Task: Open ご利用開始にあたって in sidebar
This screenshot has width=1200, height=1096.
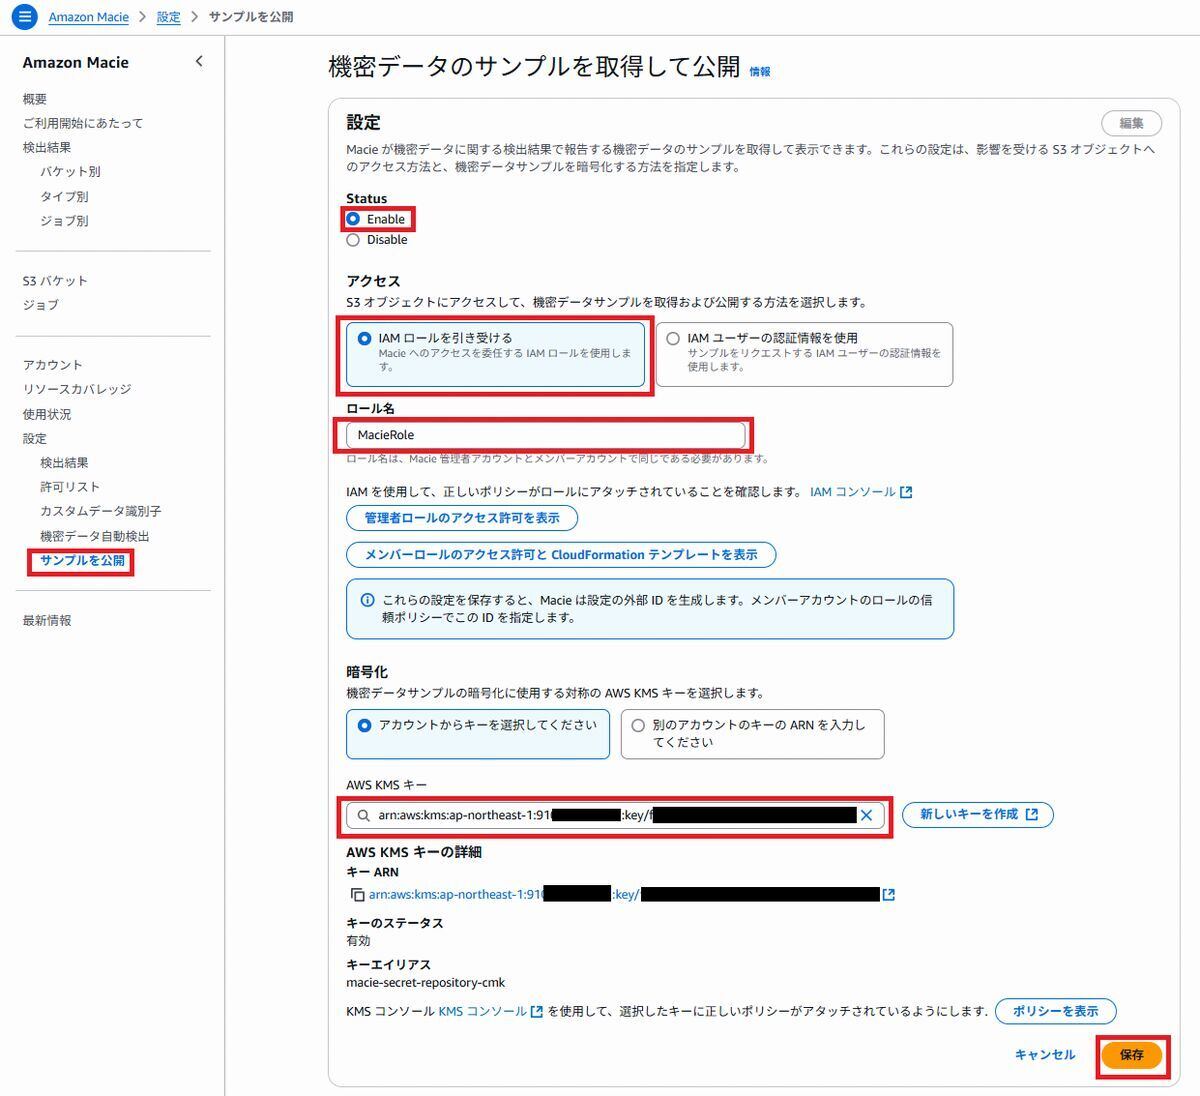Action: click(x=83, y=123)
